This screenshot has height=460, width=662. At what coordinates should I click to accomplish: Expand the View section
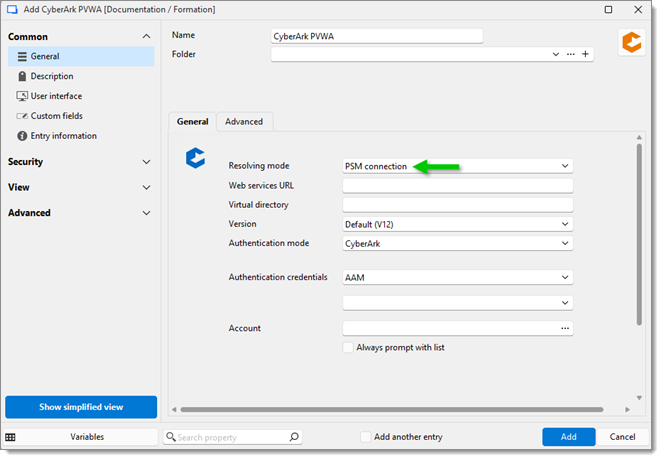click(x=147, y=187)
